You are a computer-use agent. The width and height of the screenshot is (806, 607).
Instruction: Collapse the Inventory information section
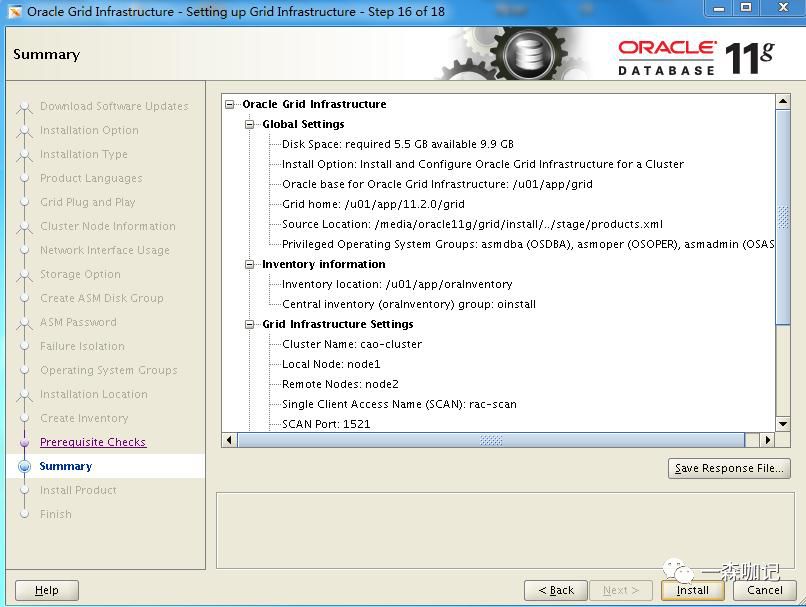[x=249, y=264]
